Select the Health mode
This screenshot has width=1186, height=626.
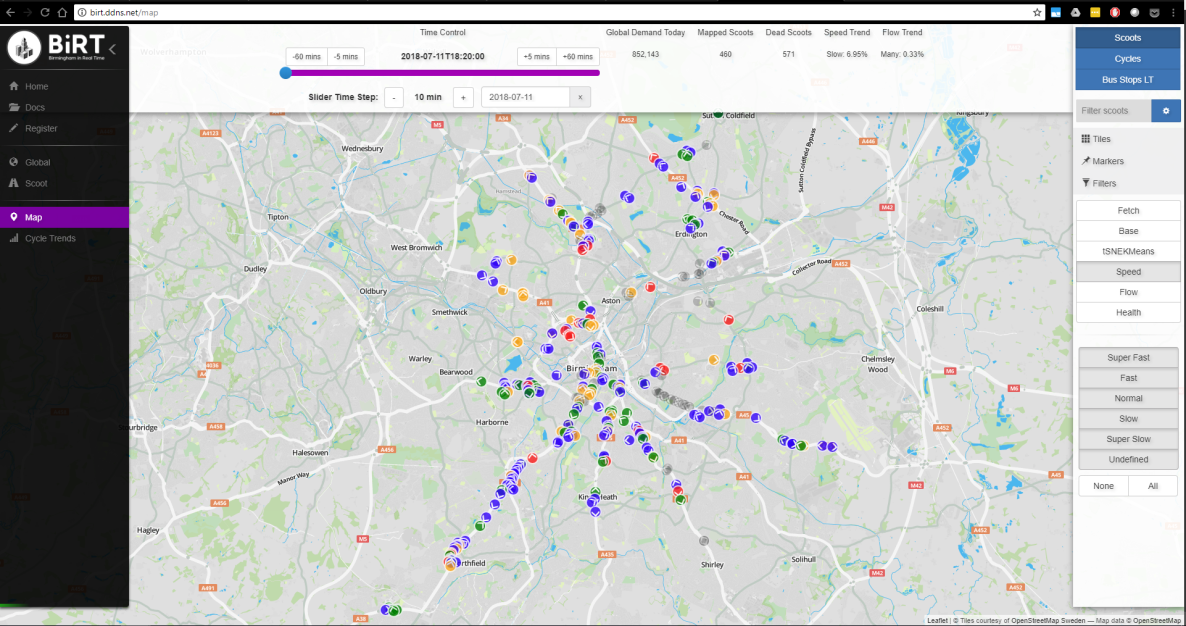point(1128,312)
